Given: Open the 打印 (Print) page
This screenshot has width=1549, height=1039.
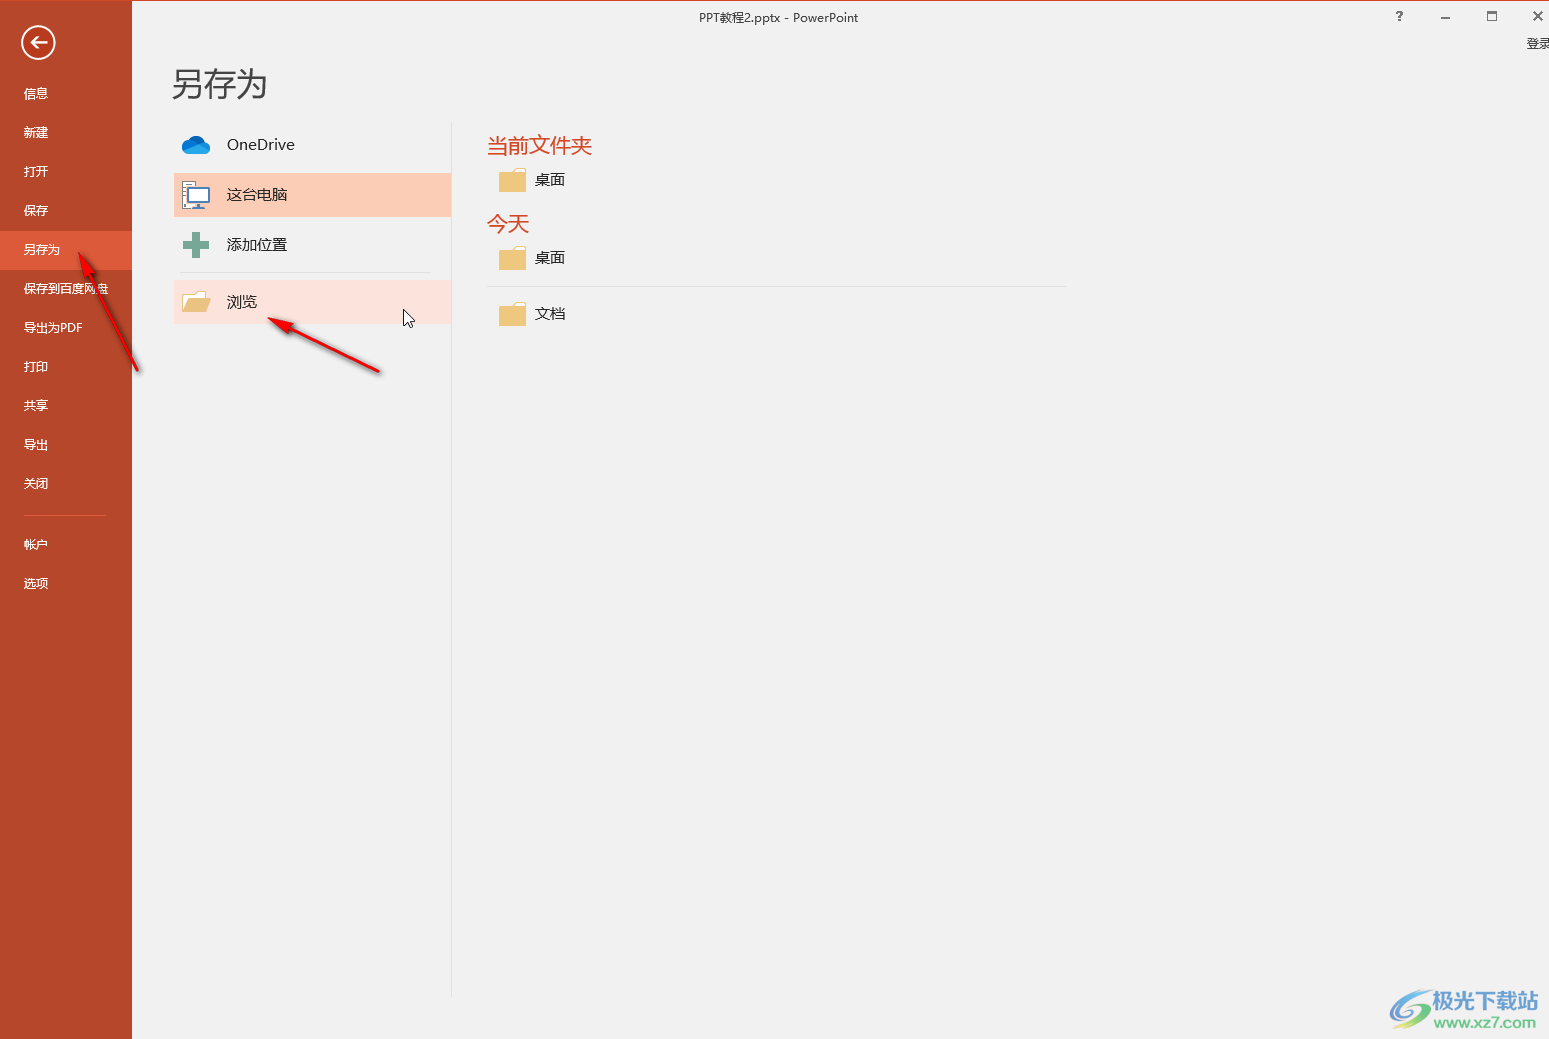Looking at the screenshot, I should coord(36,367).
